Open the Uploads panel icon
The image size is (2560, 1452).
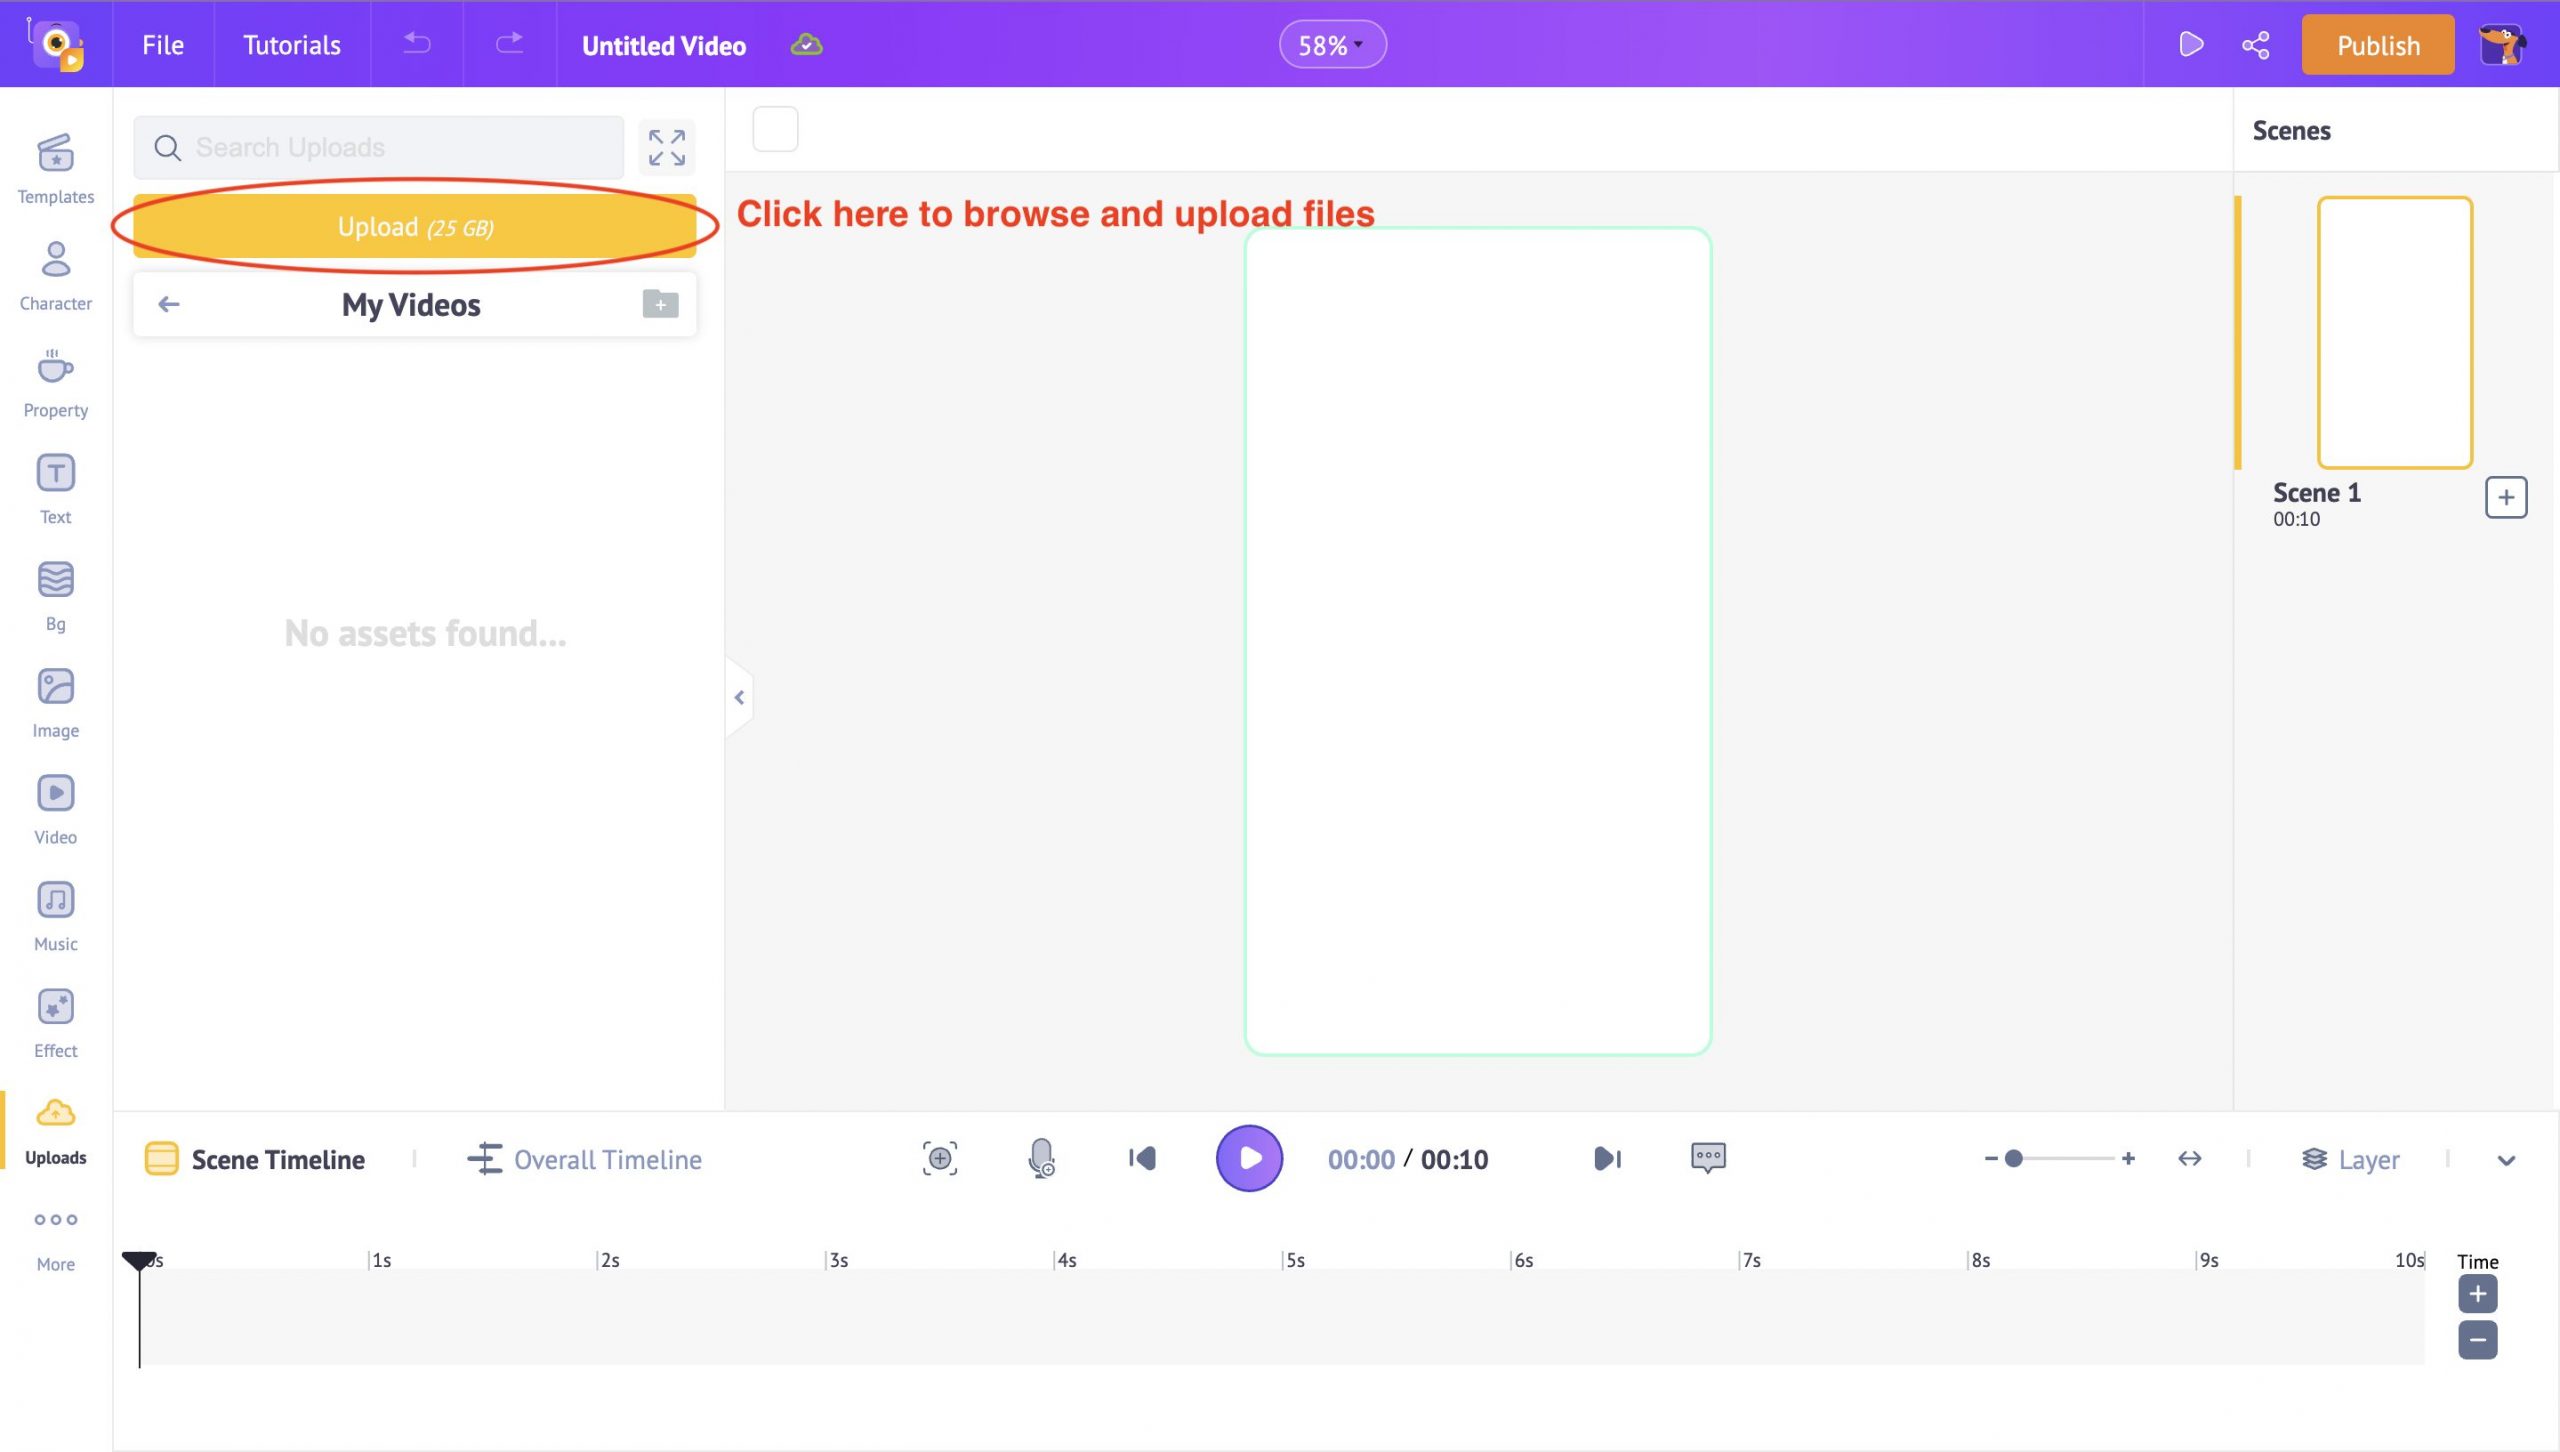55,1125
